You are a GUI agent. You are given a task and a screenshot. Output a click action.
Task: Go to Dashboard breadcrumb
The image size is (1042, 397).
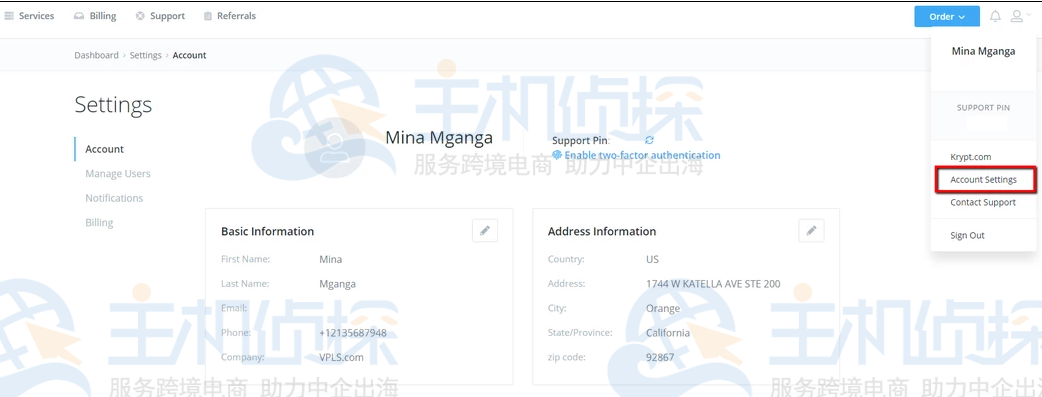click(x=96, y=55)
